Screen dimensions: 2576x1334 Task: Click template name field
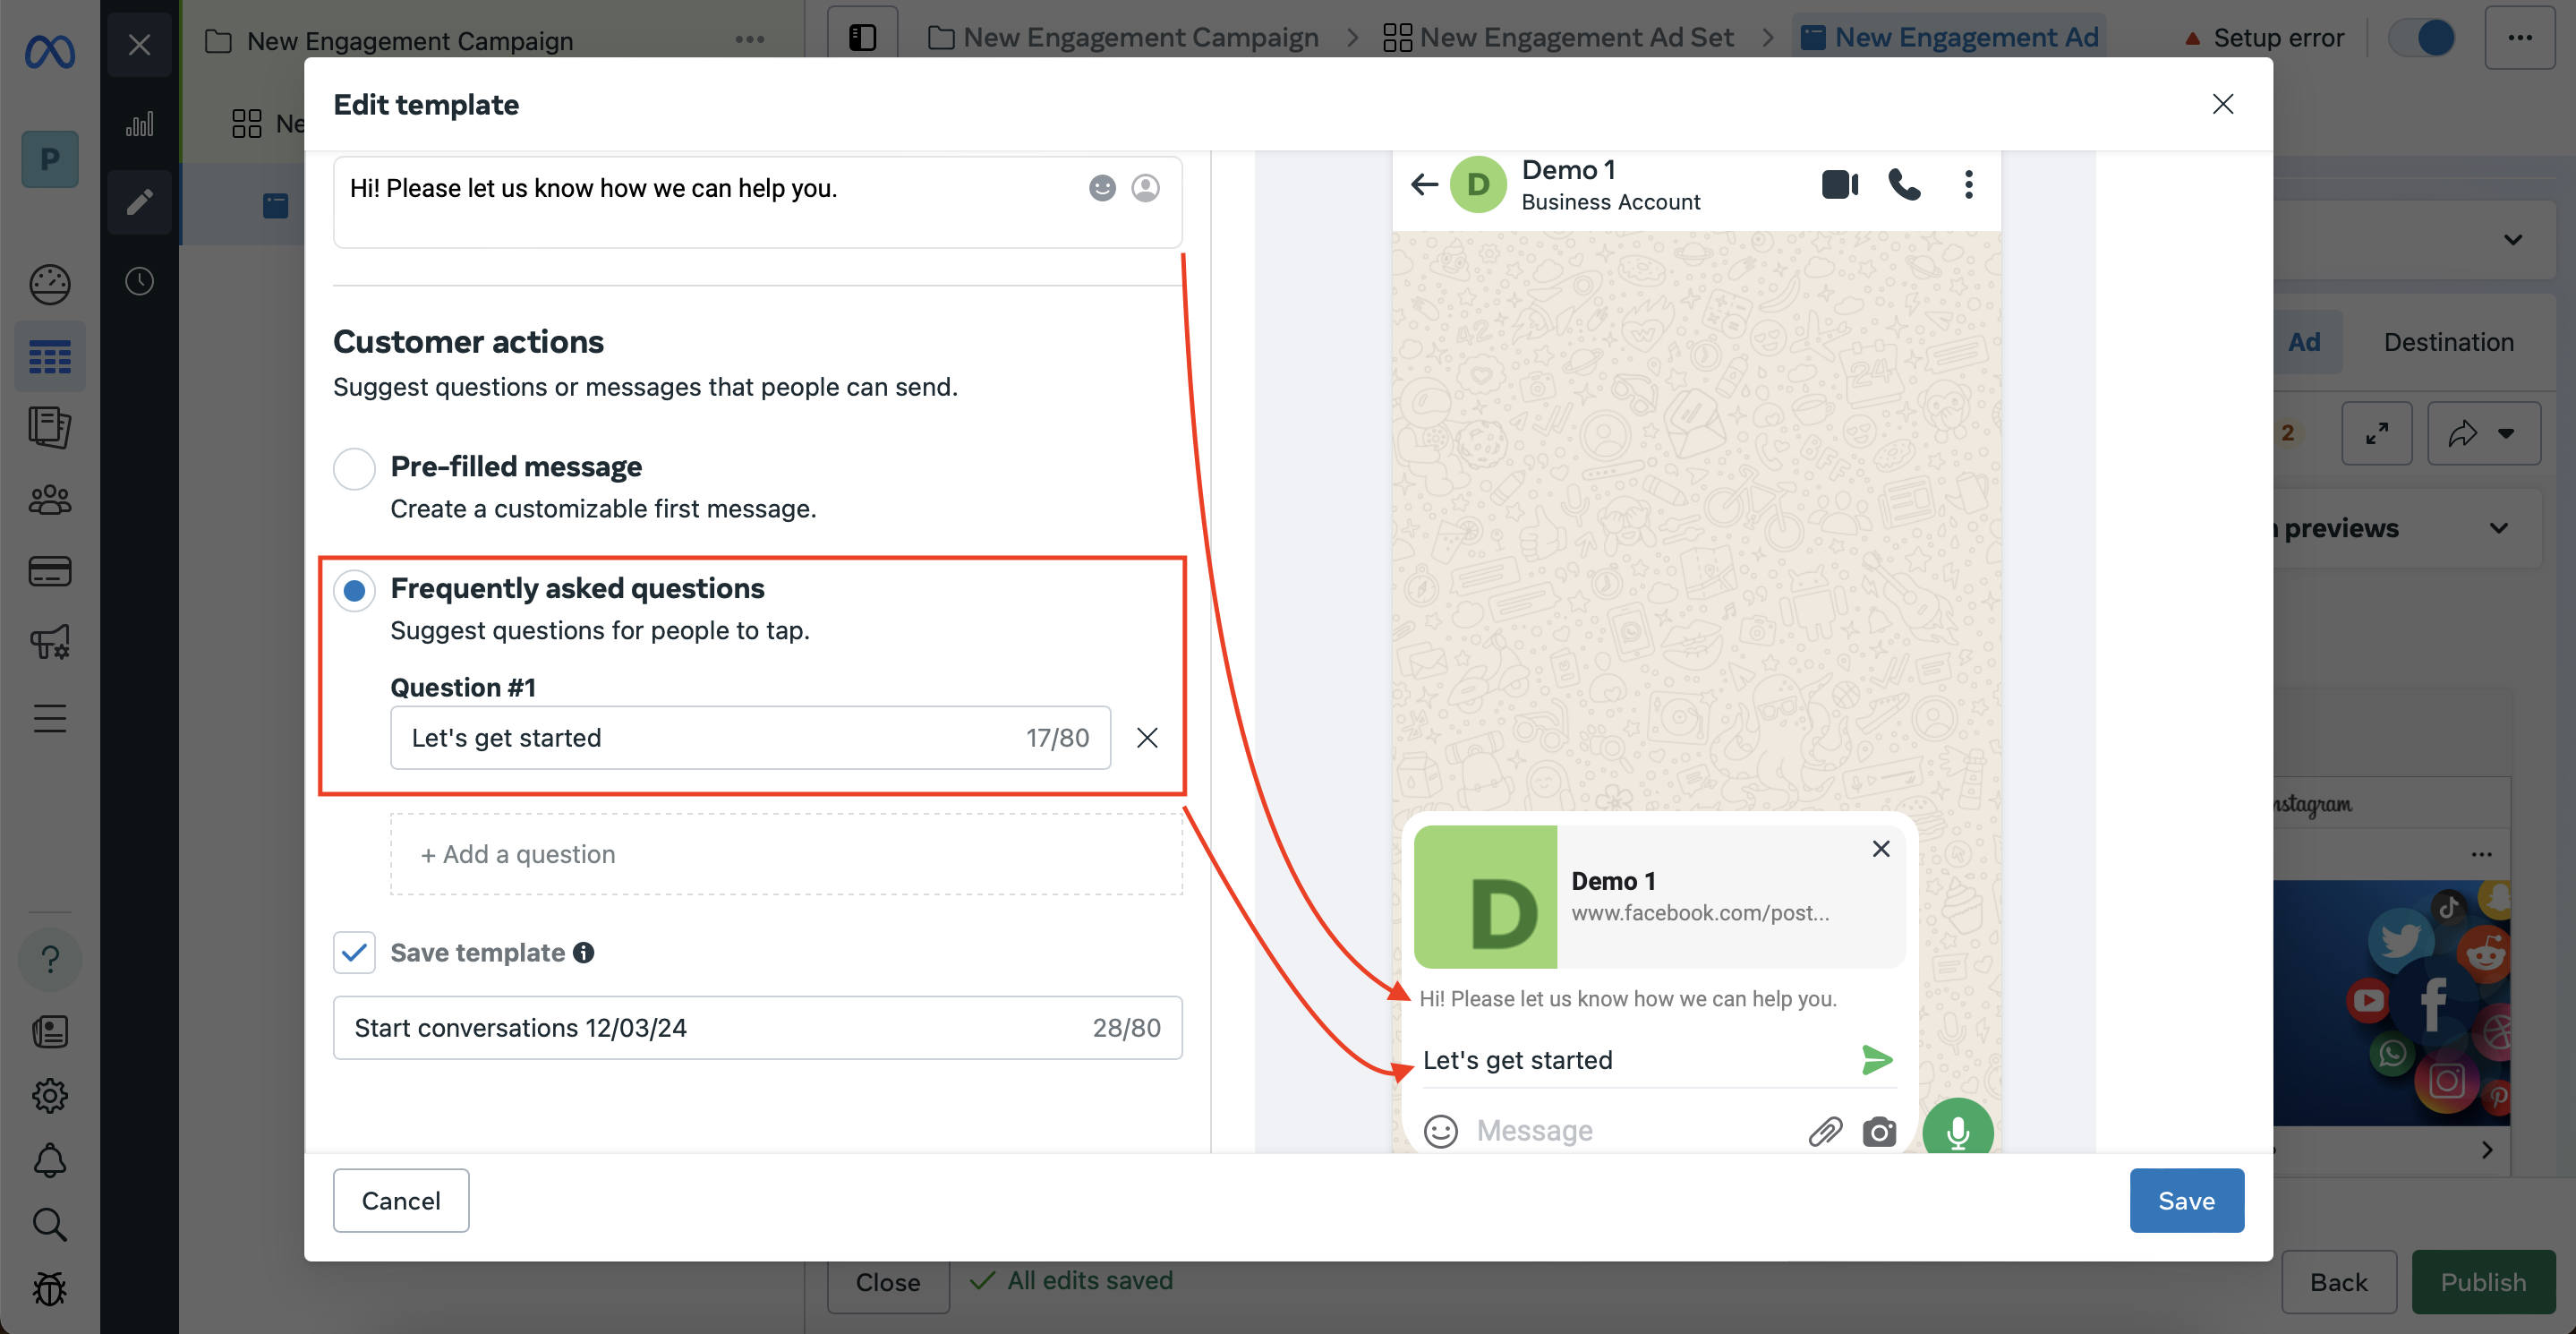pos(757,1027)
